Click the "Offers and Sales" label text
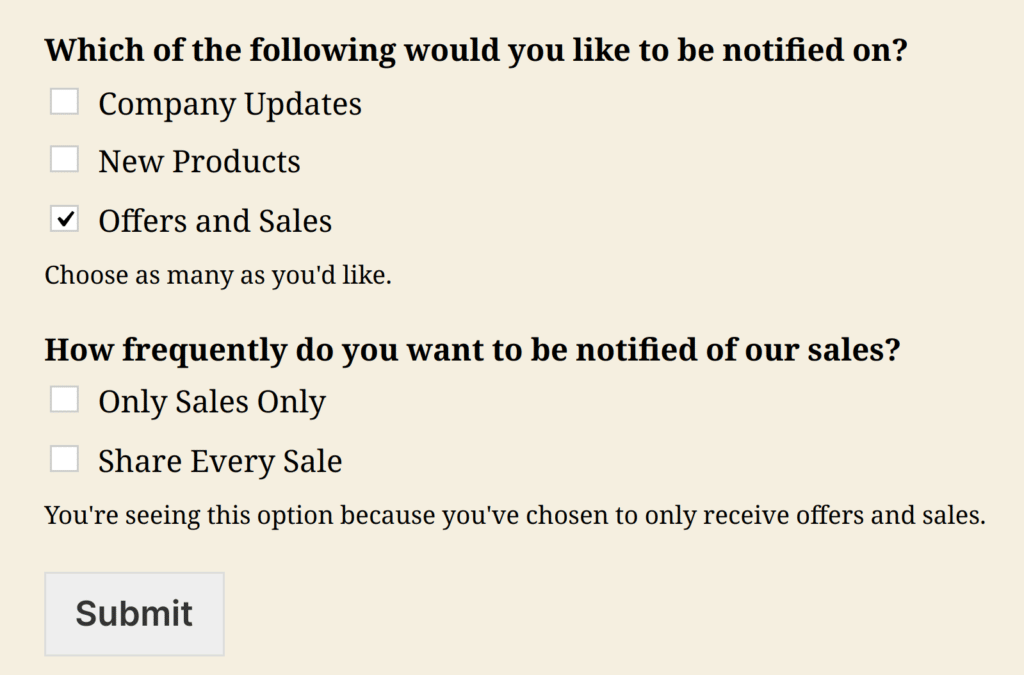The width and height of the screenshot is (1024, 675). (215, 221)
